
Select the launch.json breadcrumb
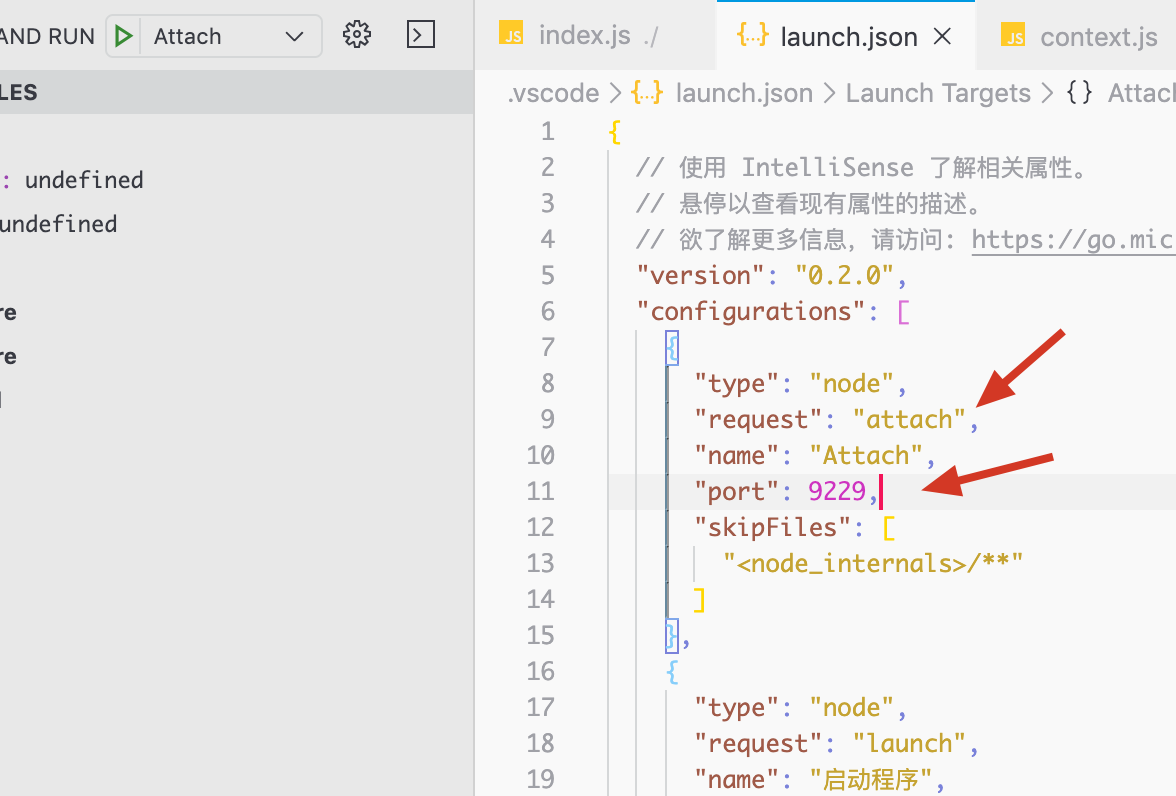click(744, 93)
